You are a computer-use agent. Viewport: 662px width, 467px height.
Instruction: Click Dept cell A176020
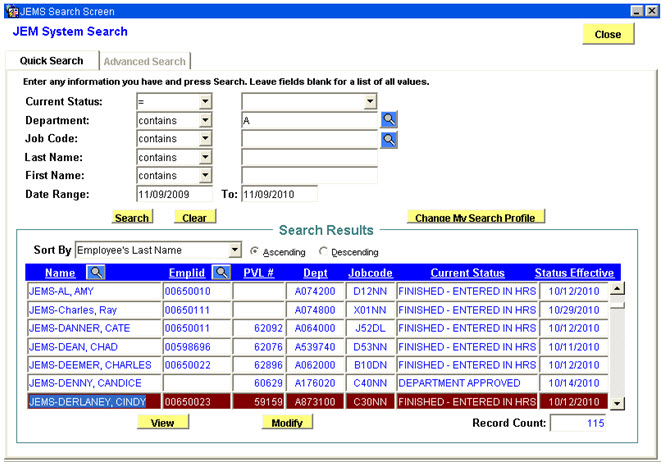coord(315,383)
